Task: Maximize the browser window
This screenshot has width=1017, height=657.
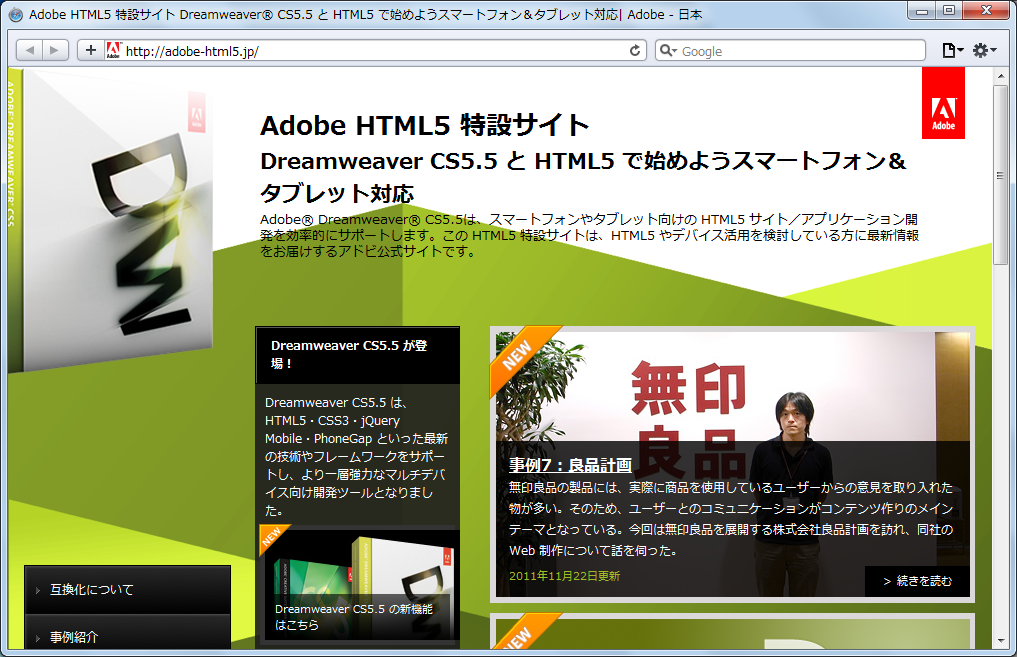Action: pos(949,11)
